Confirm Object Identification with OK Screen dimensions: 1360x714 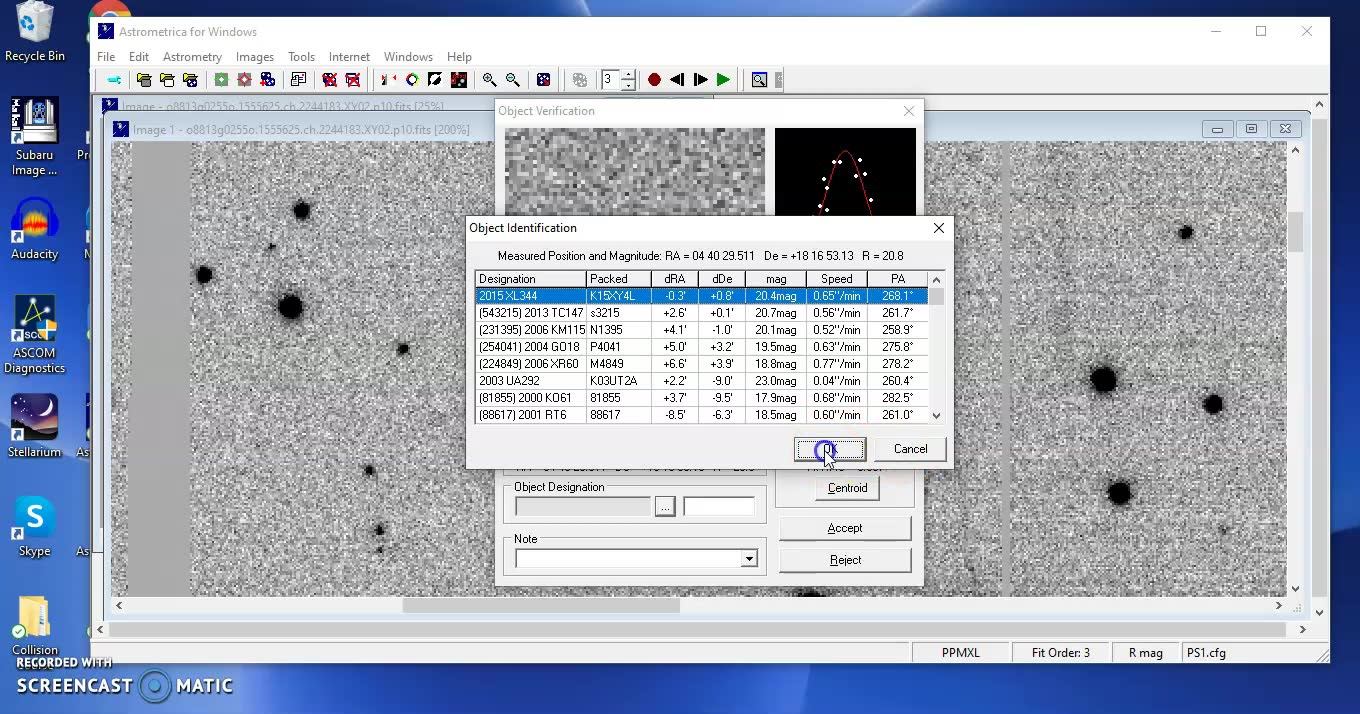[x=830, y=449]
